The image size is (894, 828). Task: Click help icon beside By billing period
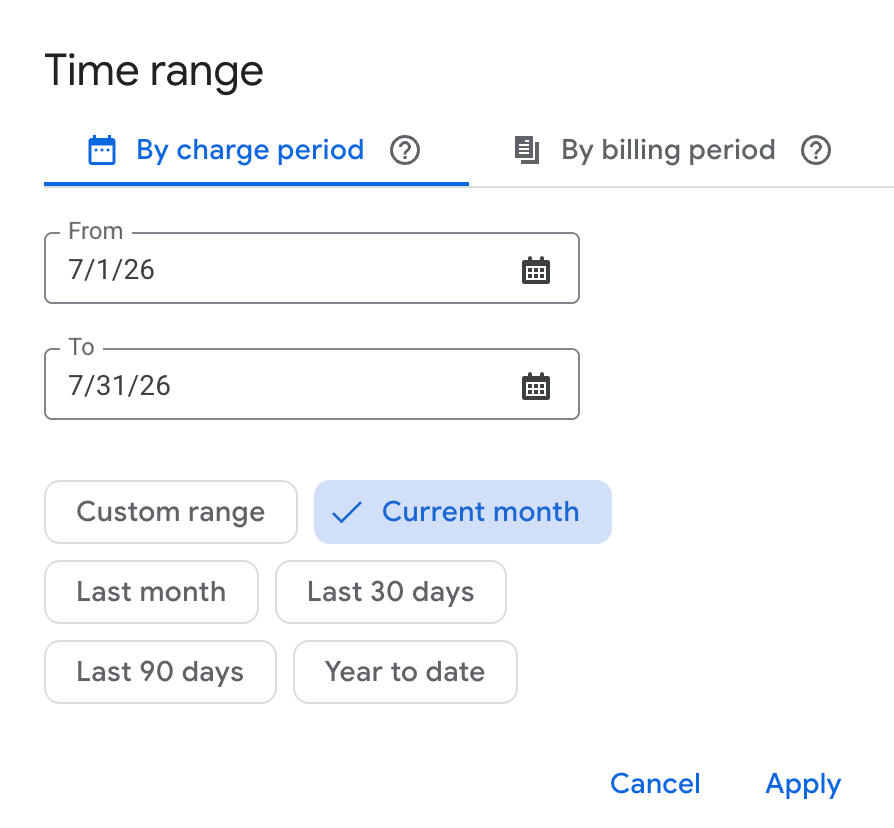(816, 151)
